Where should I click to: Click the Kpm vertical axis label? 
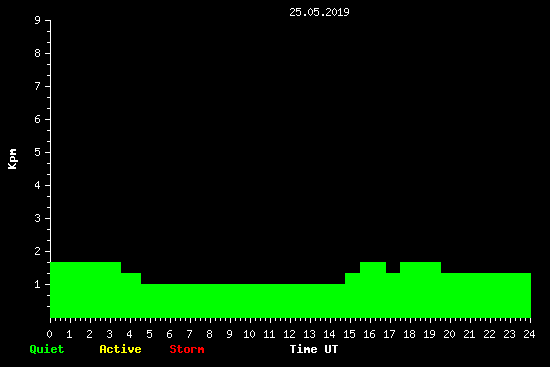pos(12,159)
